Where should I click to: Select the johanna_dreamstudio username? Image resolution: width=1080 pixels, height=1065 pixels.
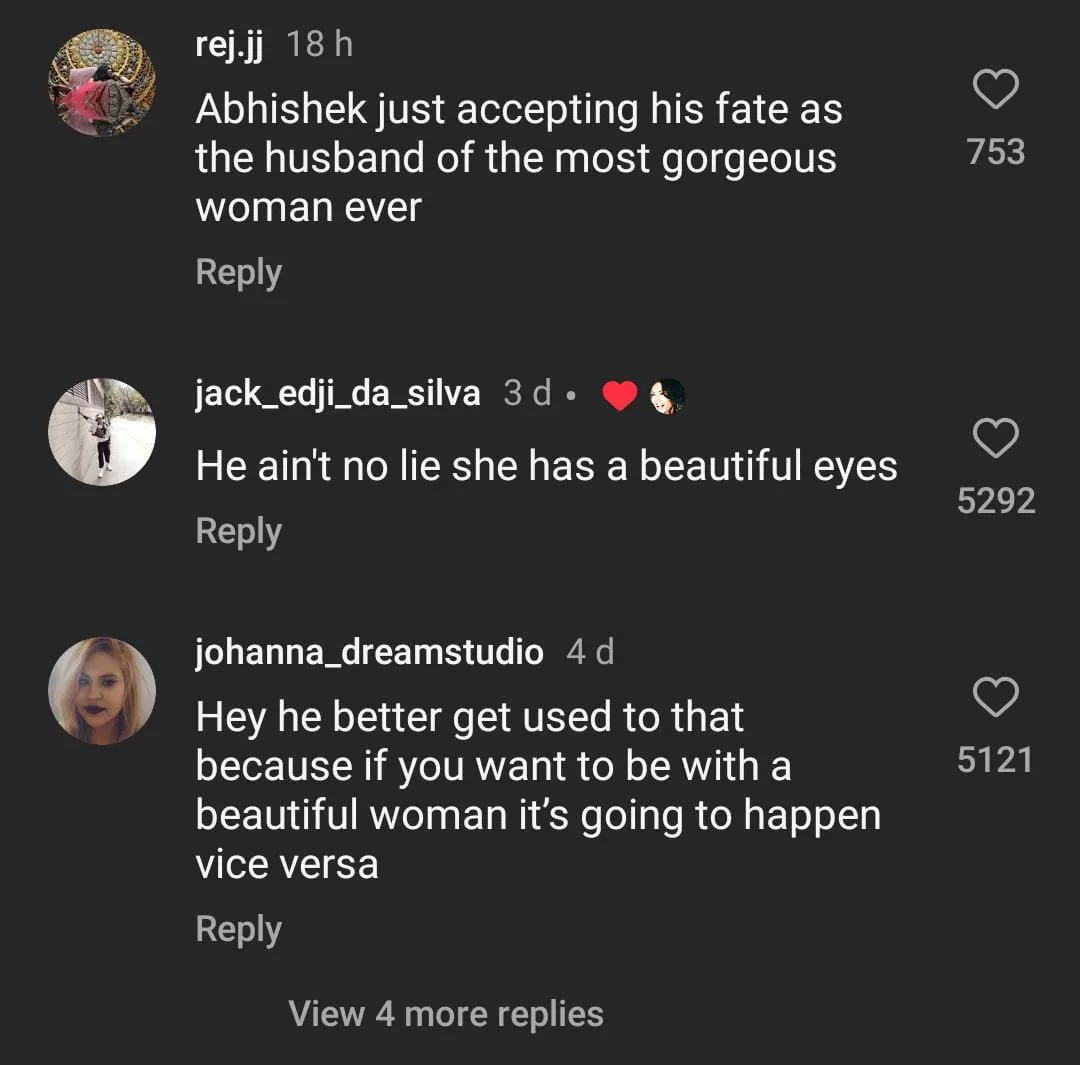[369, 653]
